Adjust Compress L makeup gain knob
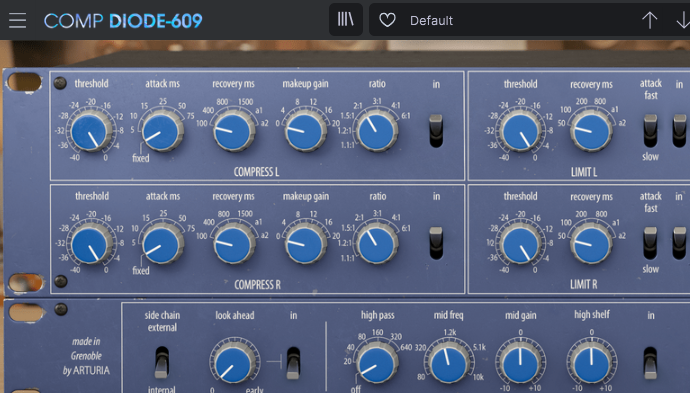This screenshot has width=690, height=393. 305,131
